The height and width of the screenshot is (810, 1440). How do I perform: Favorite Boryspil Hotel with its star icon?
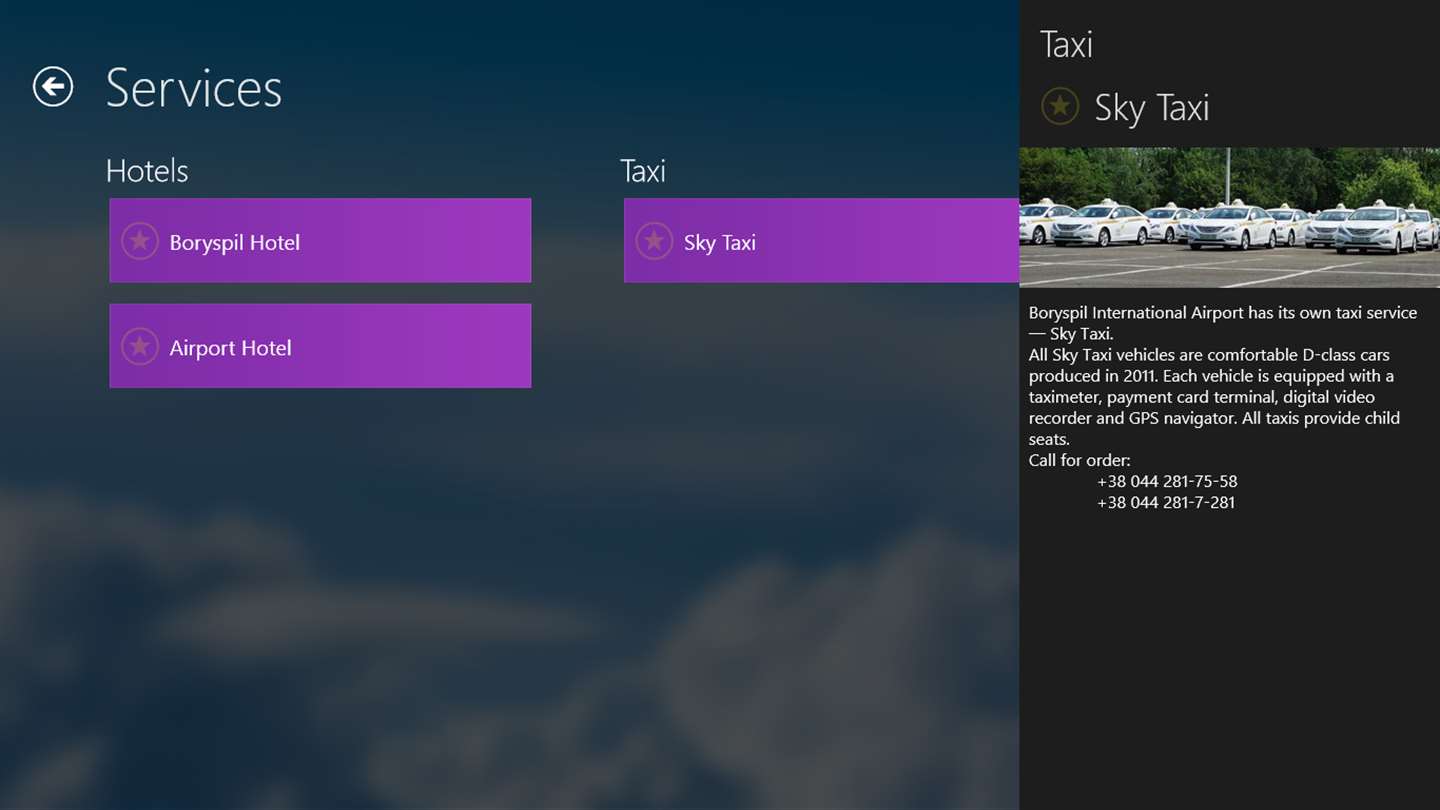(140, 241)
